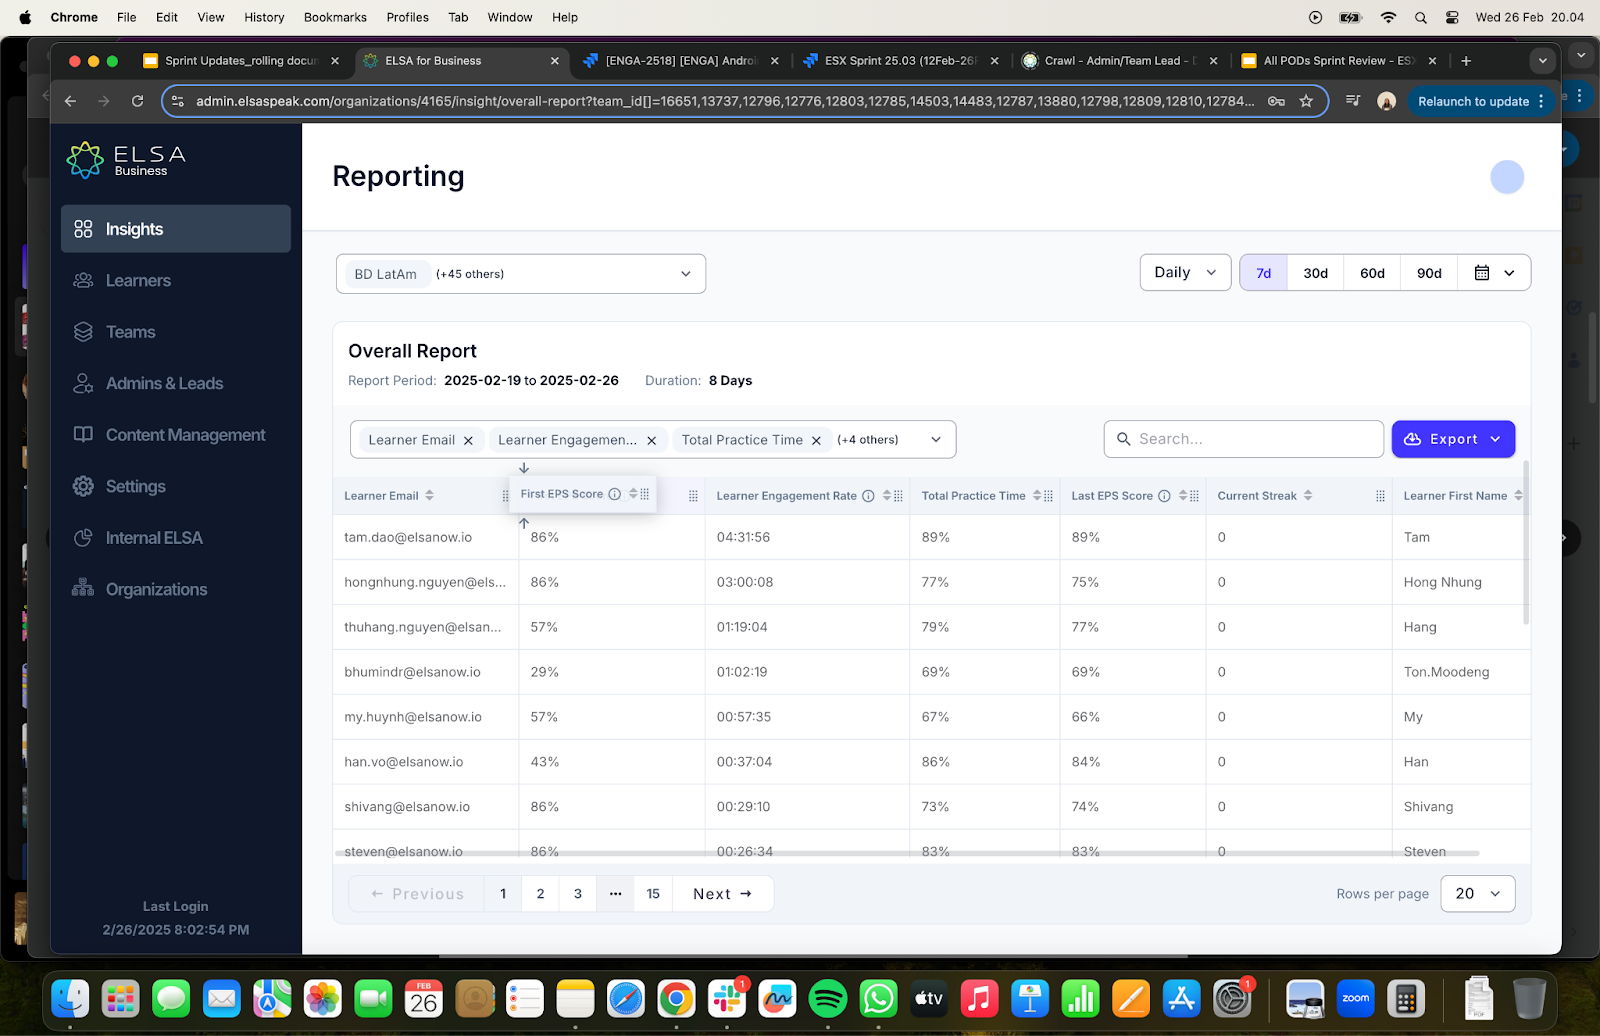Expand the BD LatAm team dropdown
The image size is (1600, 1036).
521,274
